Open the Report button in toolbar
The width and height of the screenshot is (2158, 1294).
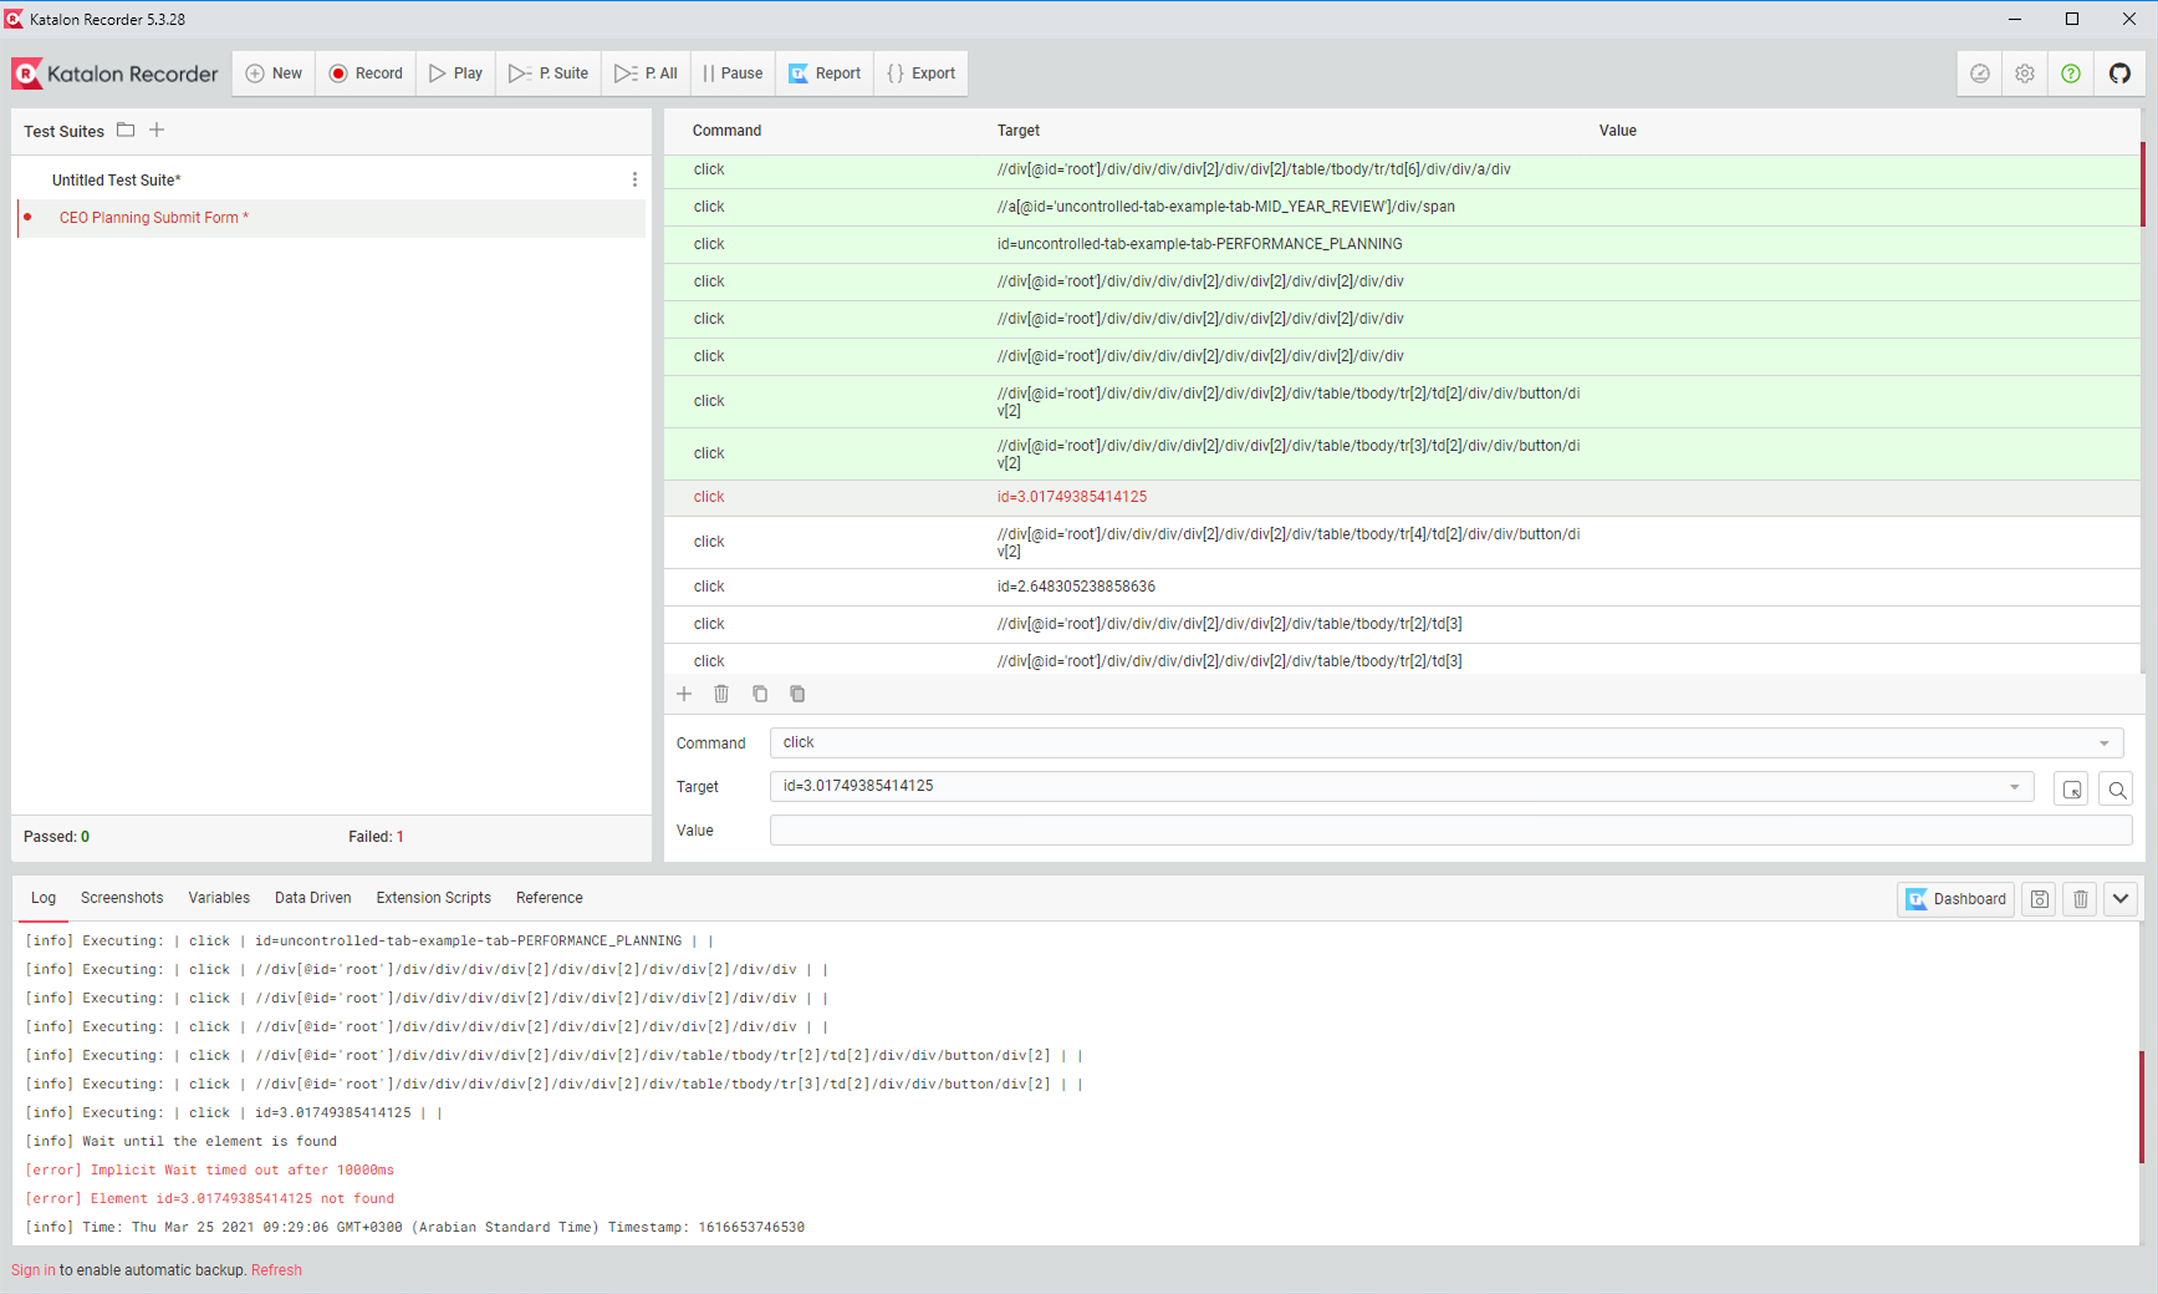coord(825,73)
